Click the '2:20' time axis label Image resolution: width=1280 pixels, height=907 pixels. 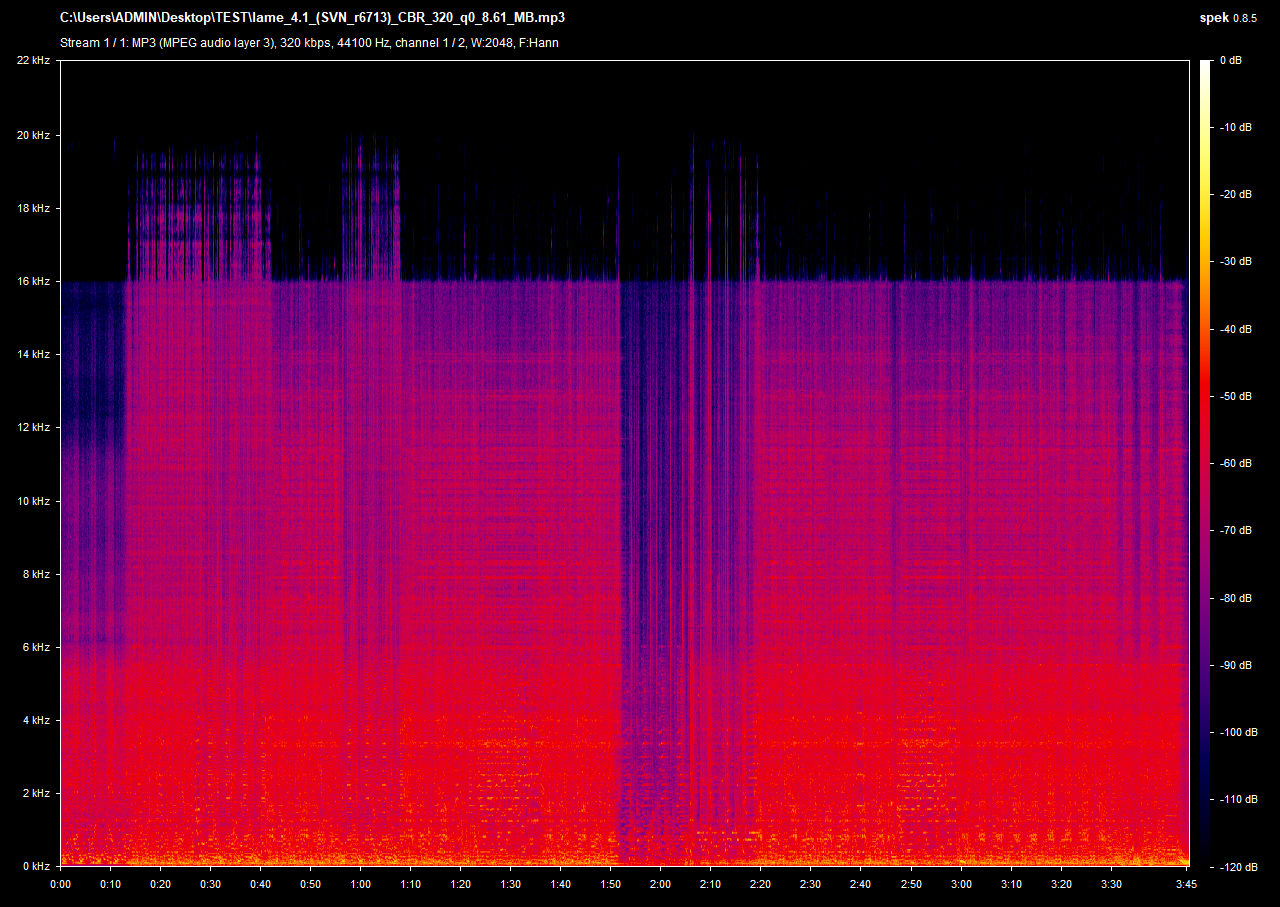760,884
